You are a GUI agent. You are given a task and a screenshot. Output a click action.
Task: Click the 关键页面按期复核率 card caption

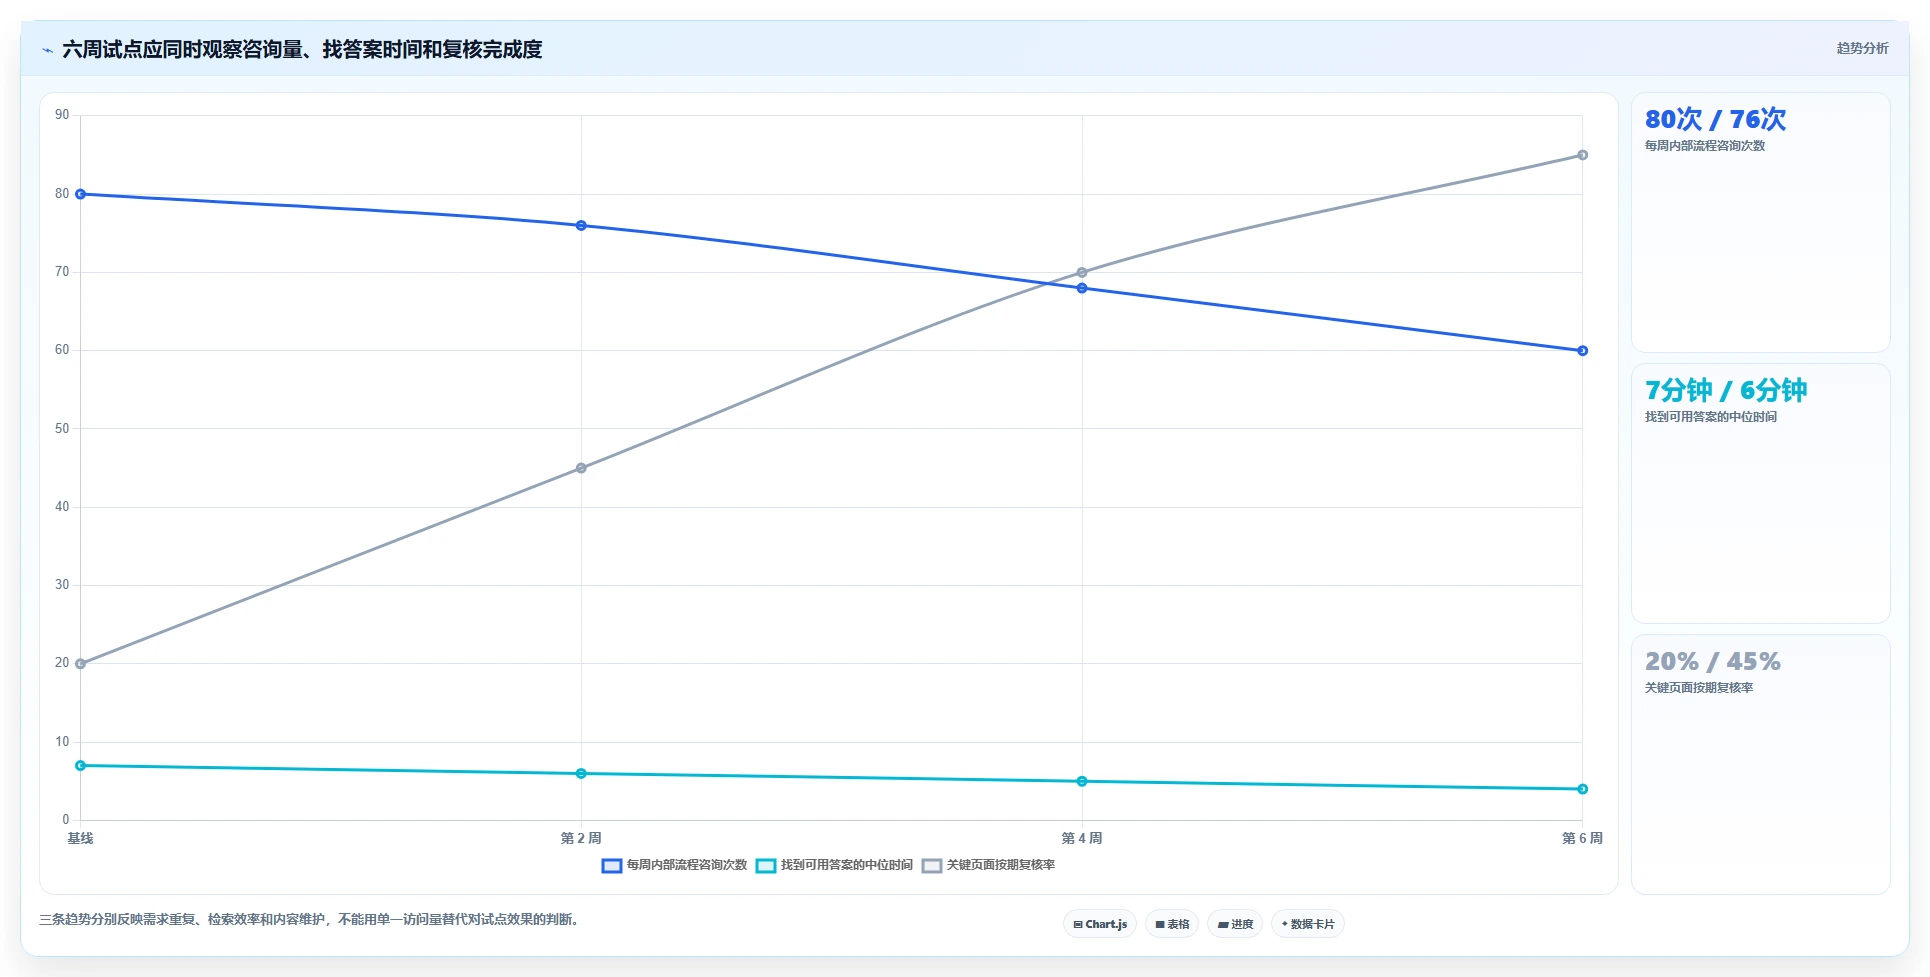pos(1699,688)
